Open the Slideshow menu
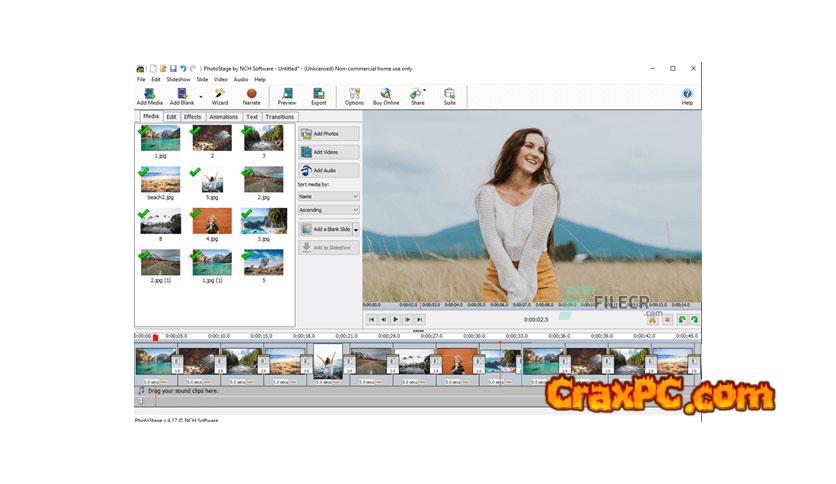The height and width of the screenshot is (484, 836). click(178, 79)
